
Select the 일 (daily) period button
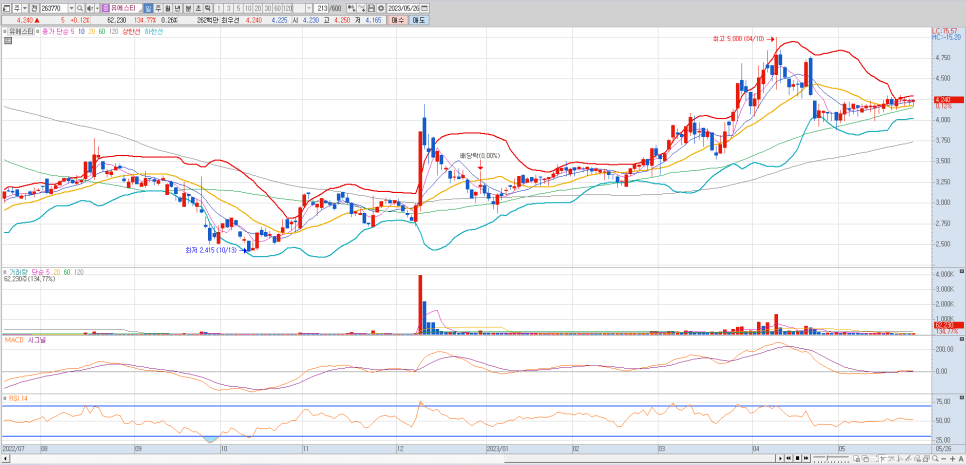148,8
